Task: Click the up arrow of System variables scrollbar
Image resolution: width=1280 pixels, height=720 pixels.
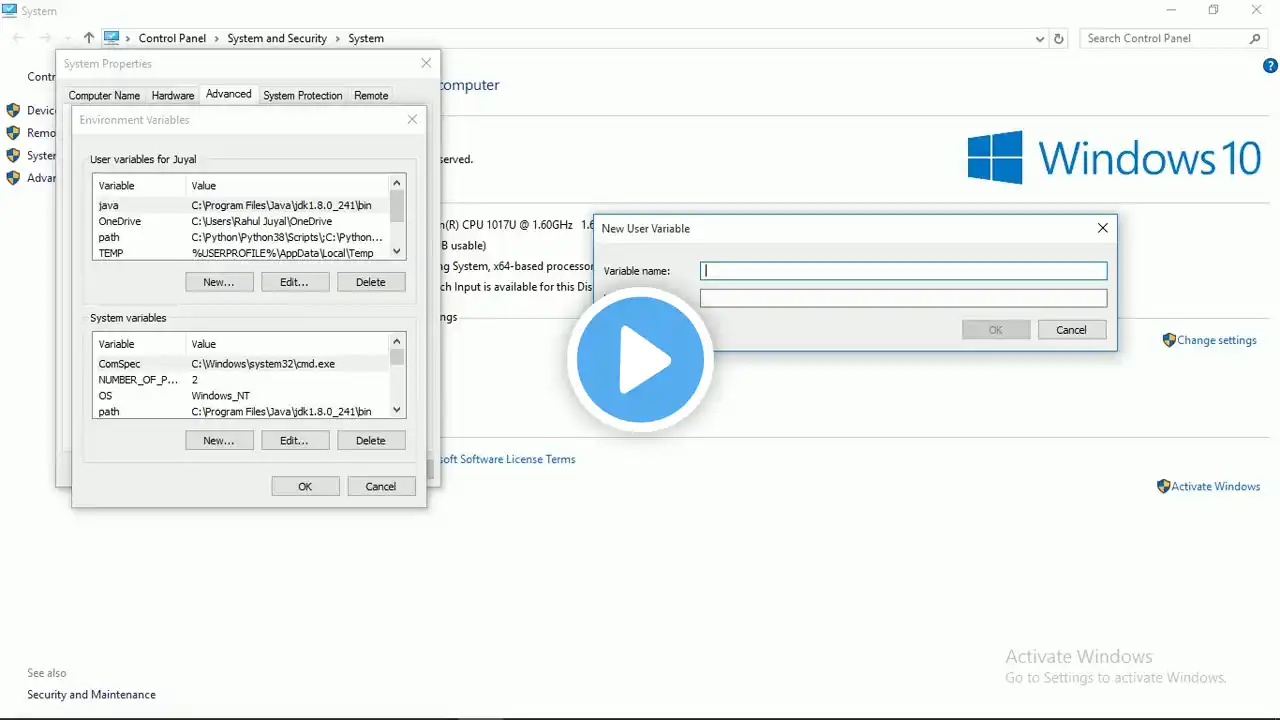Action: pos(397,341)
